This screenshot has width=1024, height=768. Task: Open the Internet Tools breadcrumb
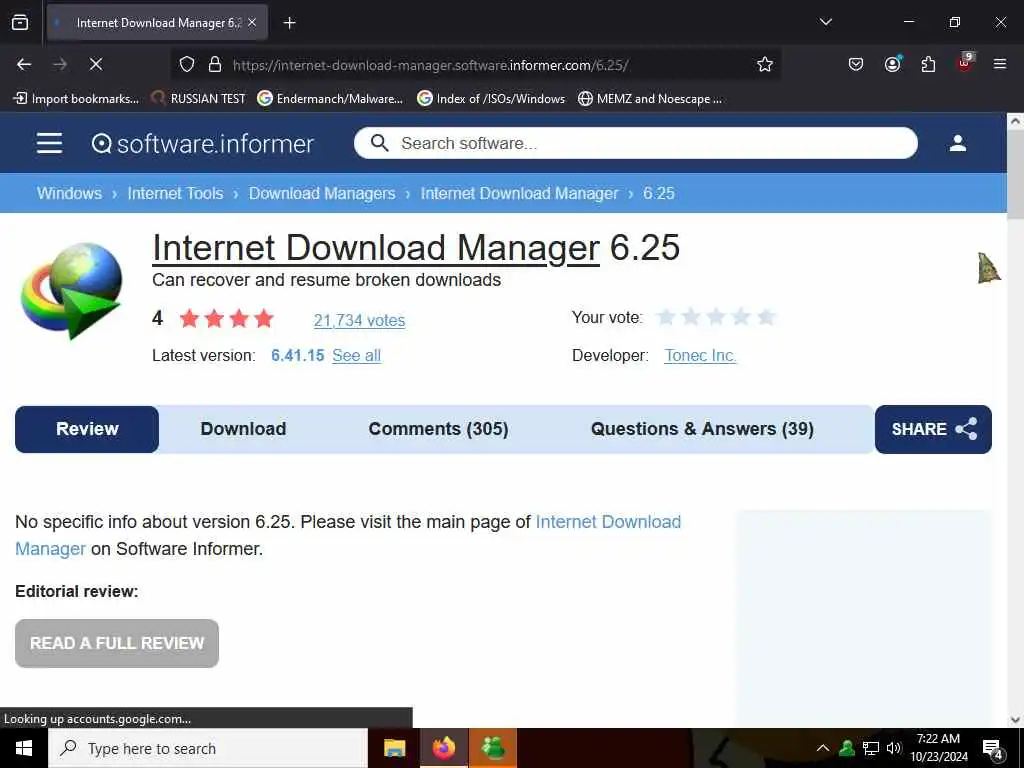(175, 193)
